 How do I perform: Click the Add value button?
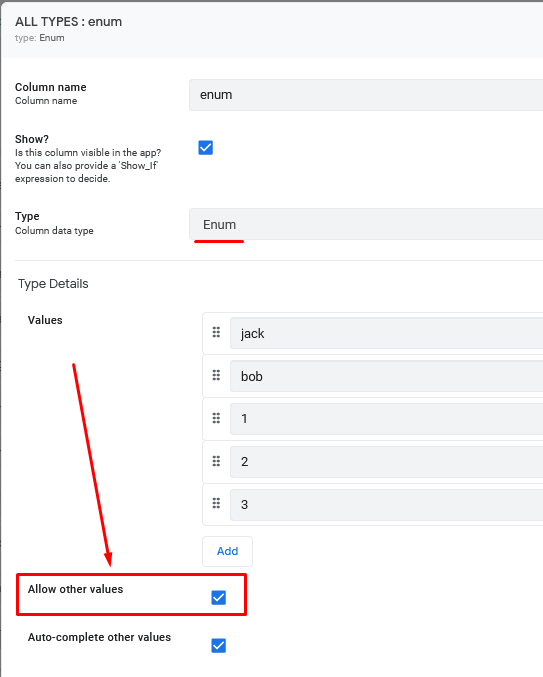coord(227,551)
